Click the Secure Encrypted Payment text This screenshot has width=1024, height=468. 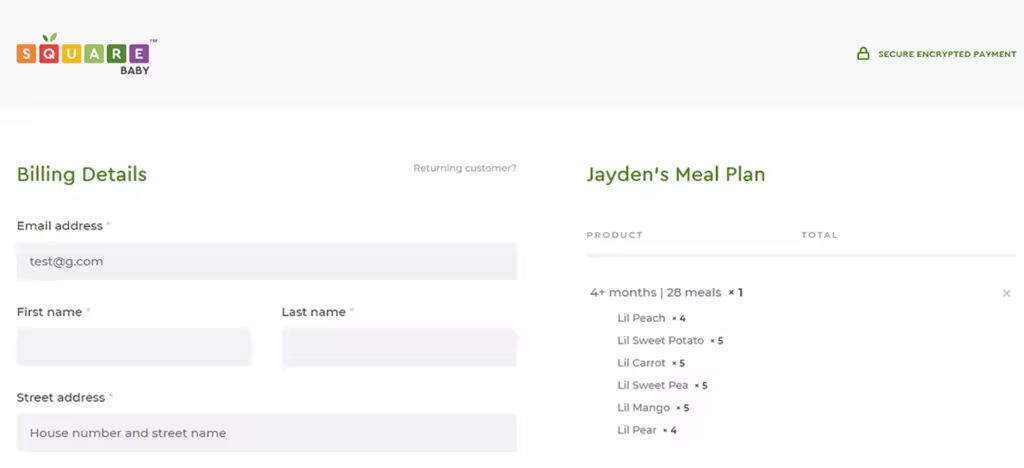[947, 54]
